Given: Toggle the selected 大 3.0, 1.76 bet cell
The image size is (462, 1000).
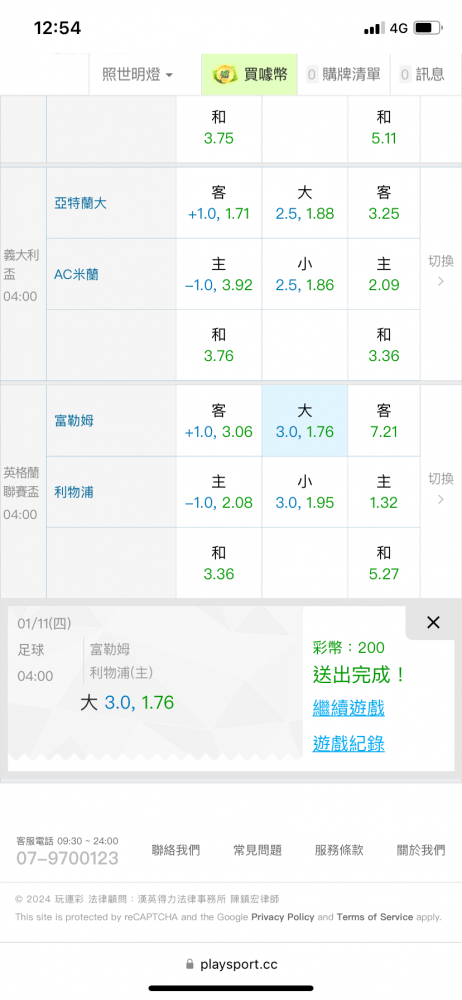Looking at the screenshot, I should point(304,421).
